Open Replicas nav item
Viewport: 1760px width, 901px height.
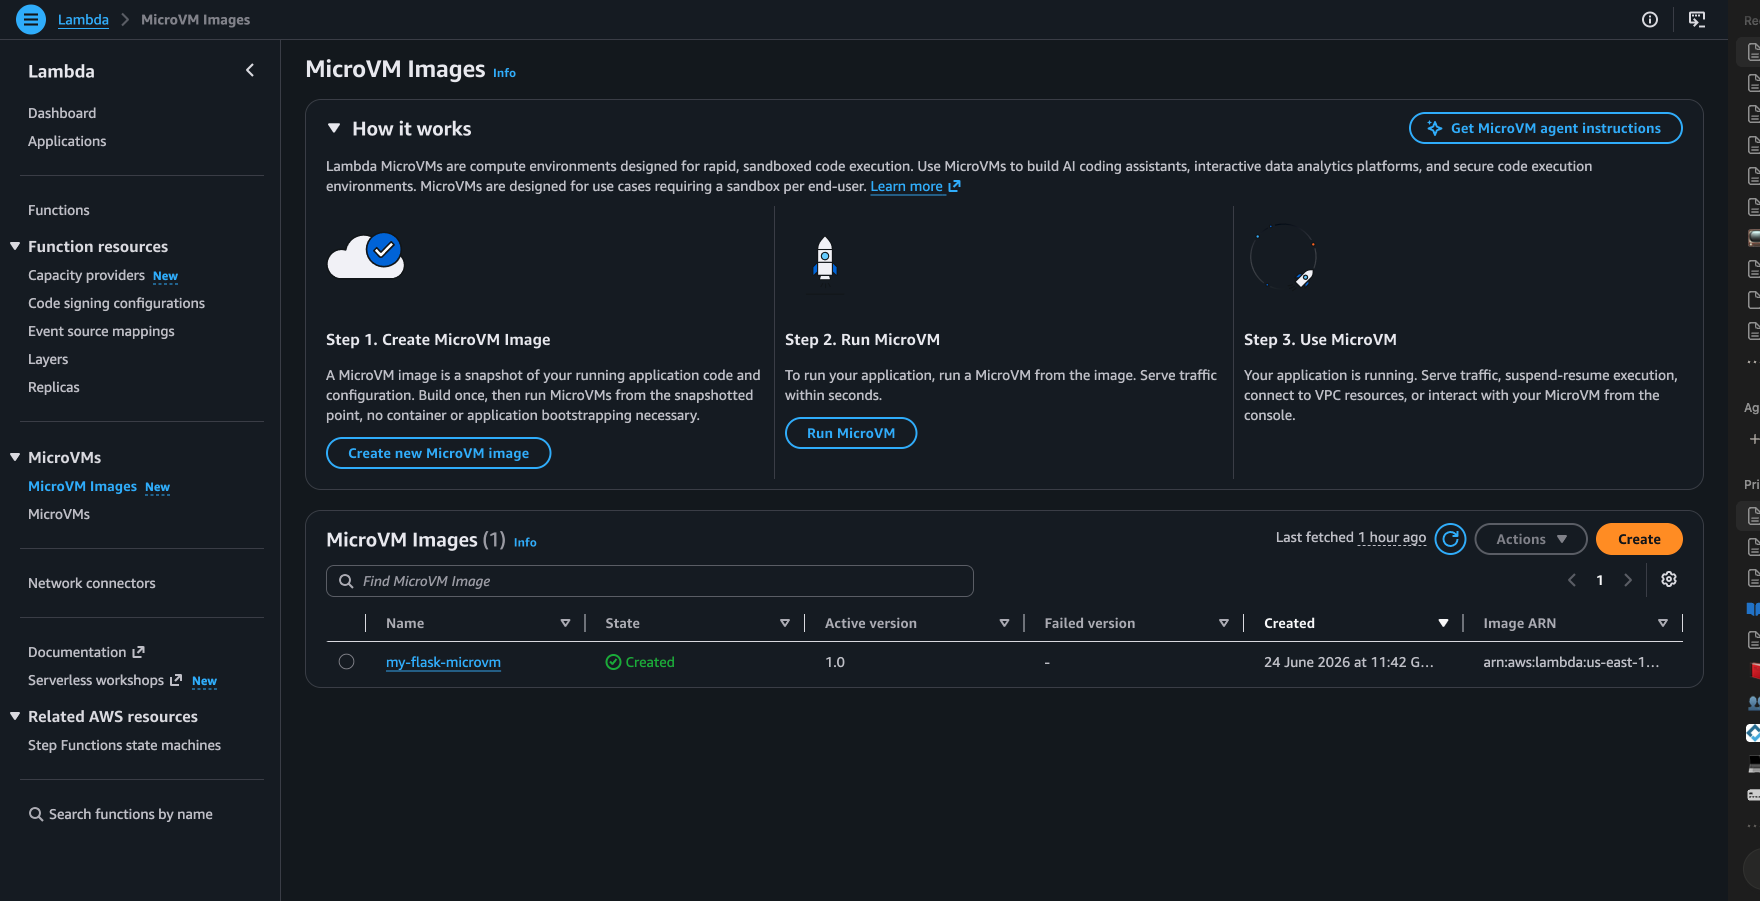coord(54,387)
